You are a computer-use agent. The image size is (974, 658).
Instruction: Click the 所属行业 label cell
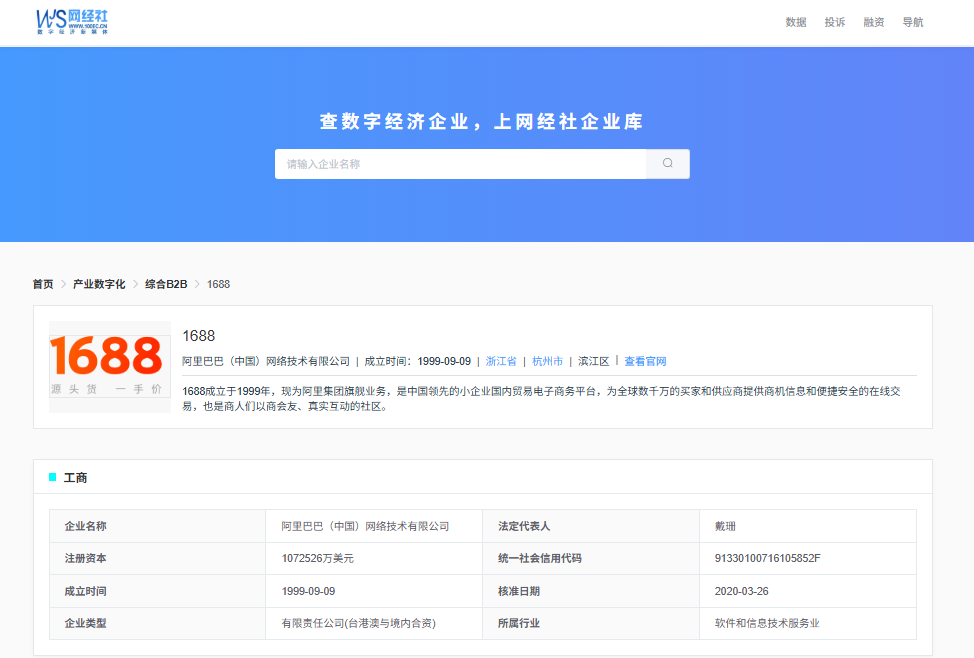click(591, 623)
